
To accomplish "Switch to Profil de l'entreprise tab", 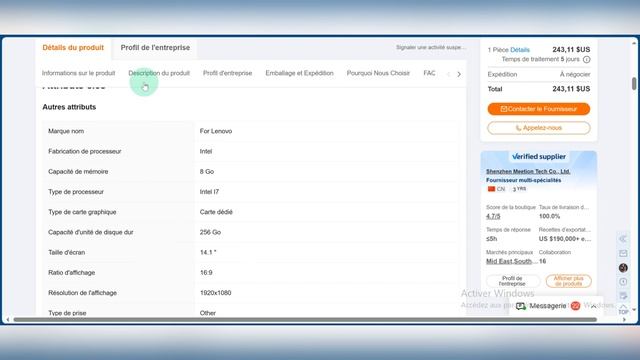I will pyautogui.click(x=155, y=47).
